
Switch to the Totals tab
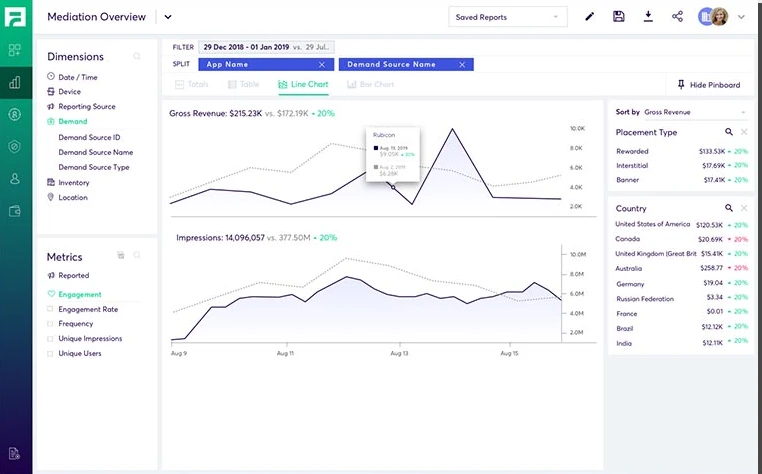point(191,84)
